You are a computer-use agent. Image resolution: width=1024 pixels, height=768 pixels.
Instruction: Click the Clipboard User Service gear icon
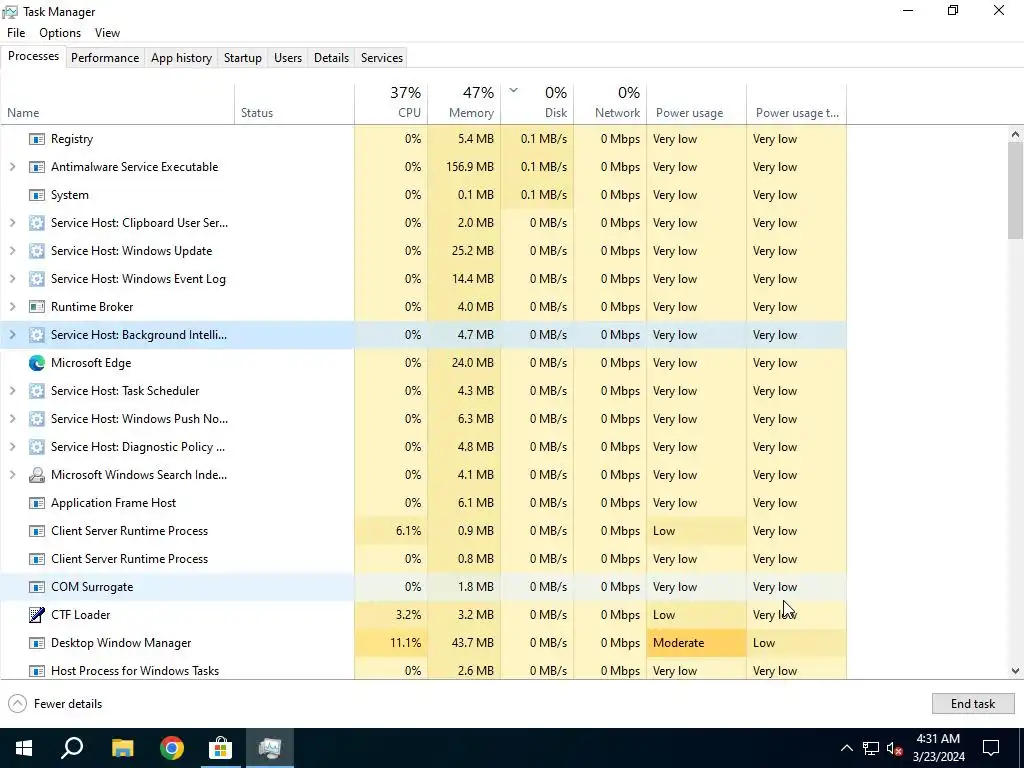click(37, 223)
